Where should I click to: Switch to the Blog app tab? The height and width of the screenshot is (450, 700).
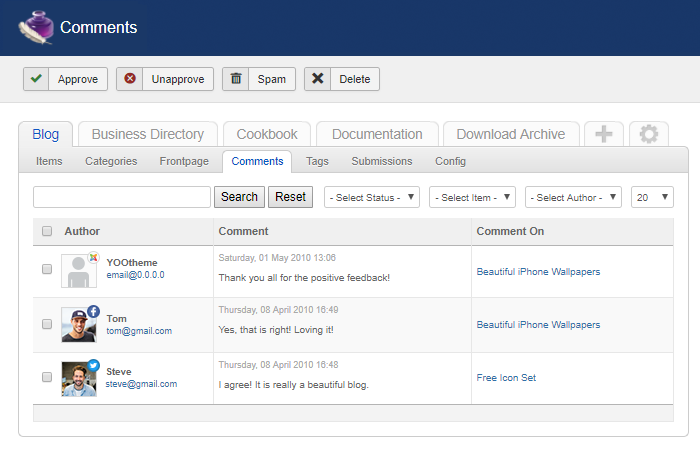pyautogui.click(x=46, y=134)
